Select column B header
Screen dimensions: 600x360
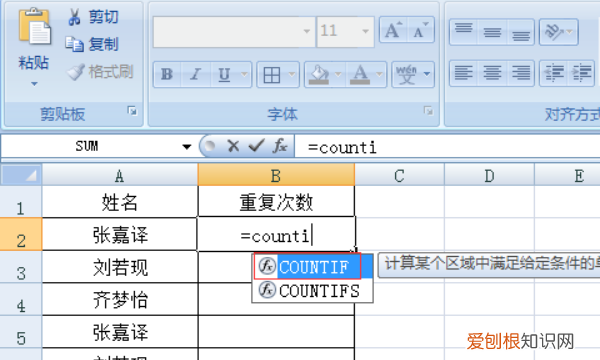pyautogui.click(x=276, y=175)
